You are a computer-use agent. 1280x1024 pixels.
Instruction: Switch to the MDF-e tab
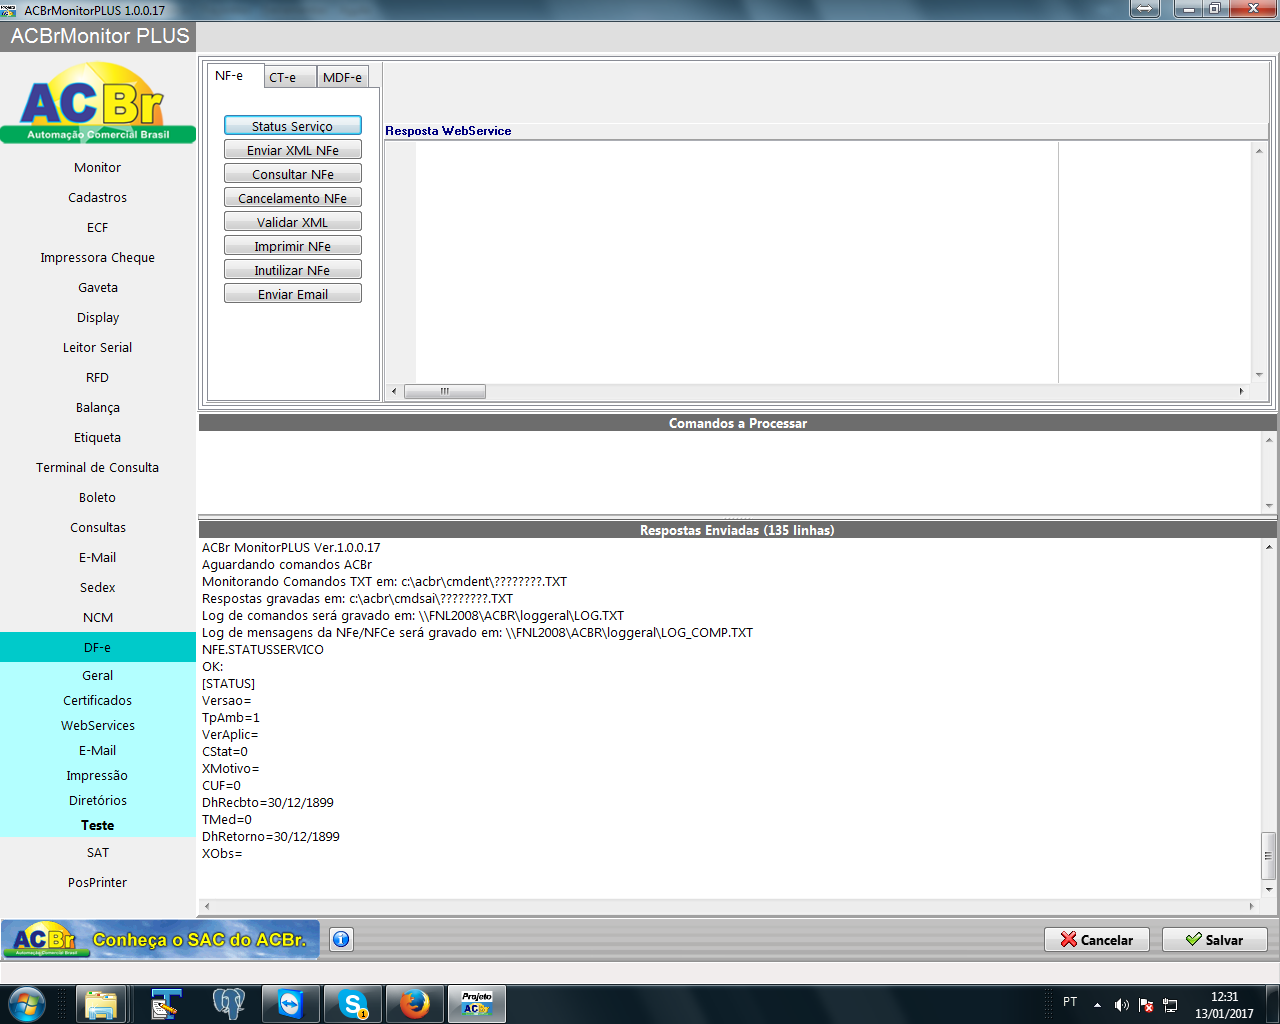(343, 77)
